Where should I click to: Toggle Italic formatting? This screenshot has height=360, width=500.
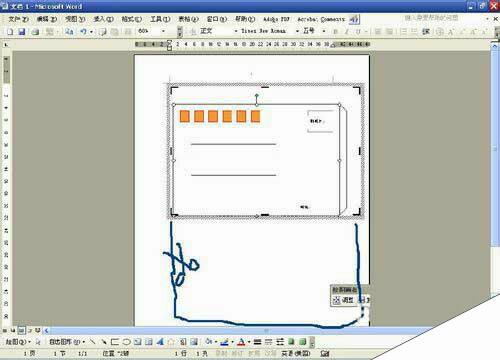(x=347, y=32)
